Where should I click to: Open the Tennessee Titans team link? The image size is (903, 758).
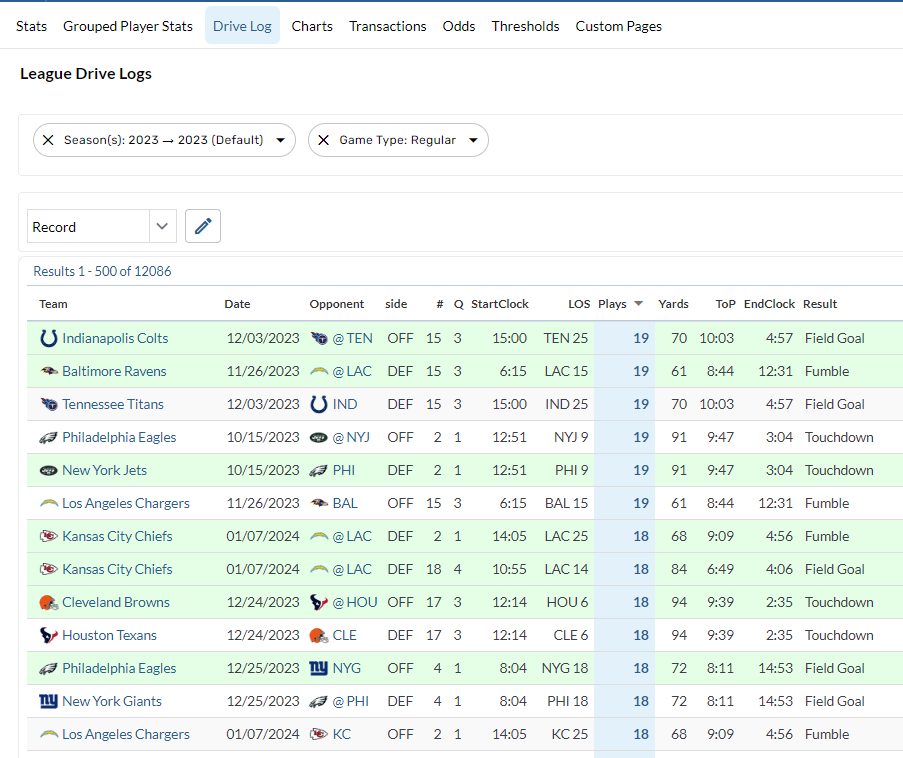113,404
